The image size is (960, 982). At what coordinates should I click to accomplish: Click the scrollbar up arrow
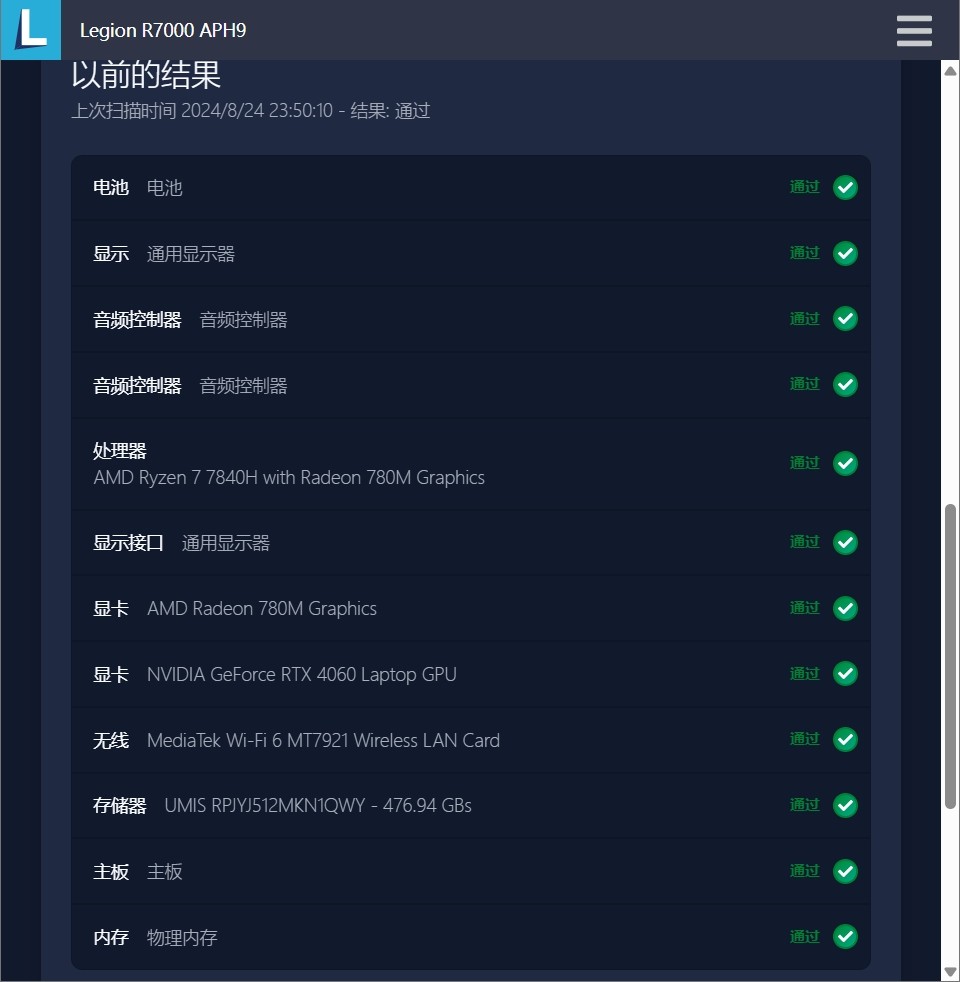(950, 71)
